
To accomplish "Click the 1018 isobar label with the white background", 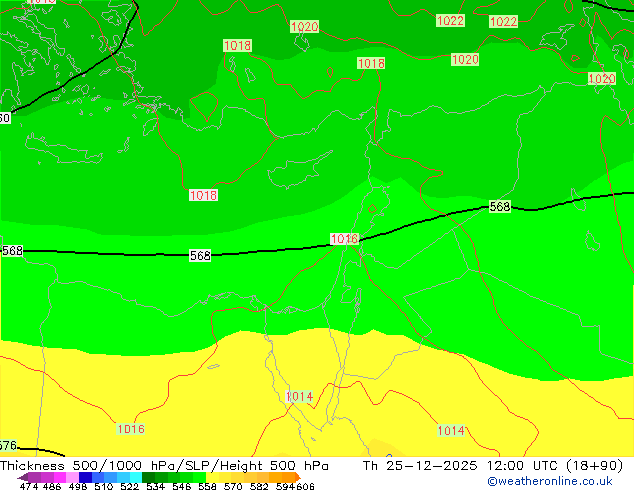I will [x=203, y=195].
